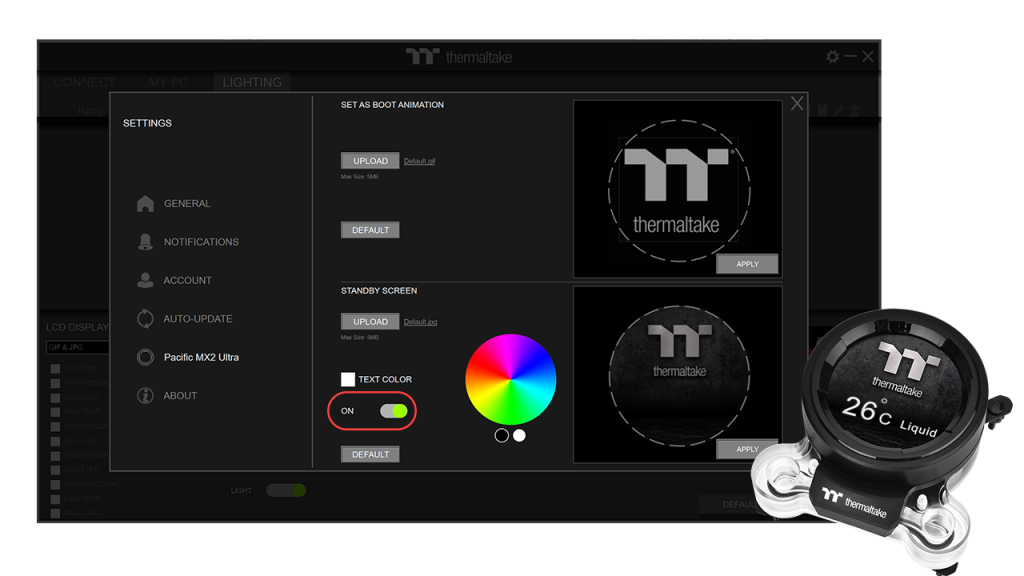The height and width of the screenshot is (576, 1024).
Task: Check the CPU TEMP checkbox
Action: 56,369
